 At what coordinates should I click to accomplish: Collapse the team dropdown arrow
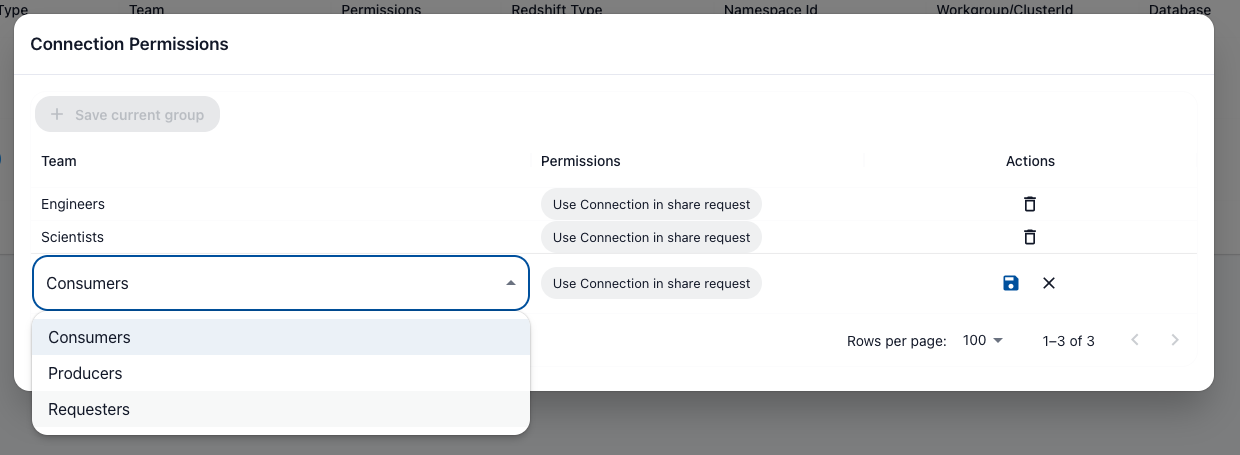tap(510, 283)
